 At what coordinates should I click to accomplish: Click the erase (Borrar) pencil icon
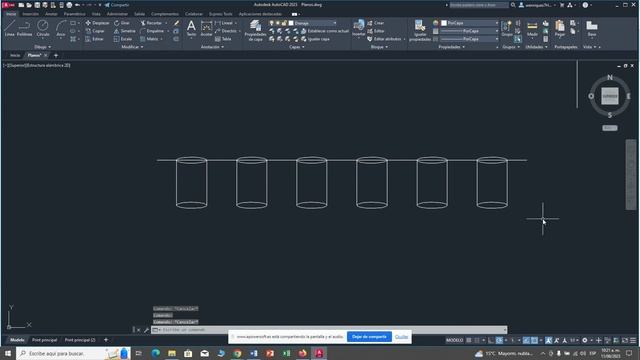[x=176, y=23]
